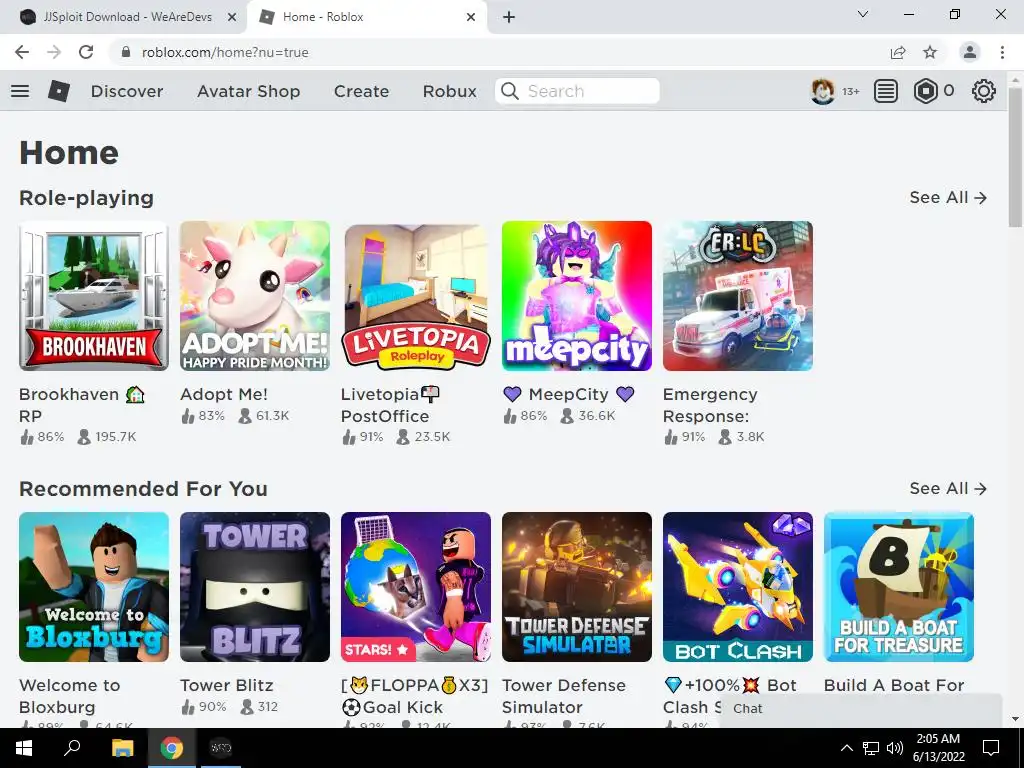Click the Roblox search field

click(577, 91)
